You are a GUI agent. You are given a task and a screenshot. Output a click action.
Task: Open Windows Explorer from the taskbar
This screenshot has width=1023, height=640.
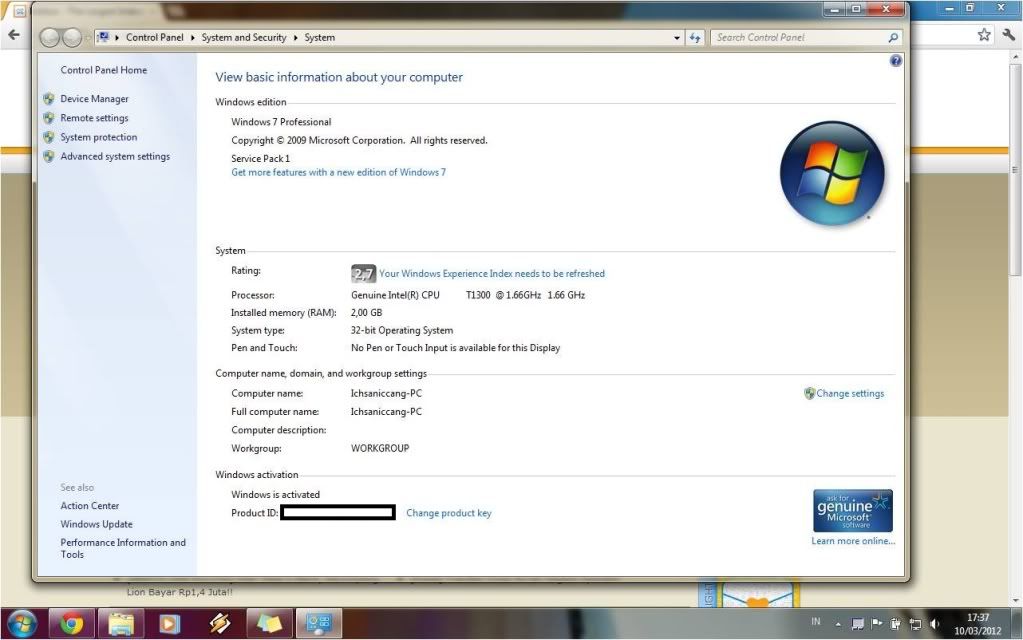click(121, 624)
